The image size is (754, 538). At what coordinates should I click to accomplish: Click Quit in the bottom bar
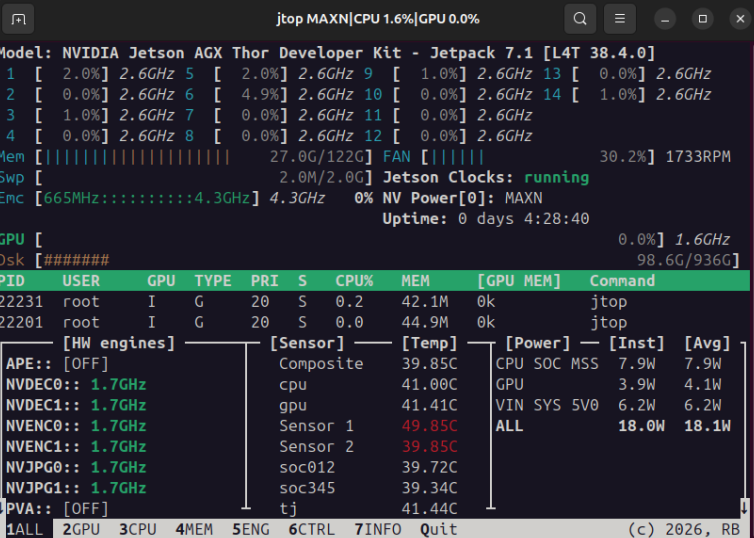pos(439,529)
